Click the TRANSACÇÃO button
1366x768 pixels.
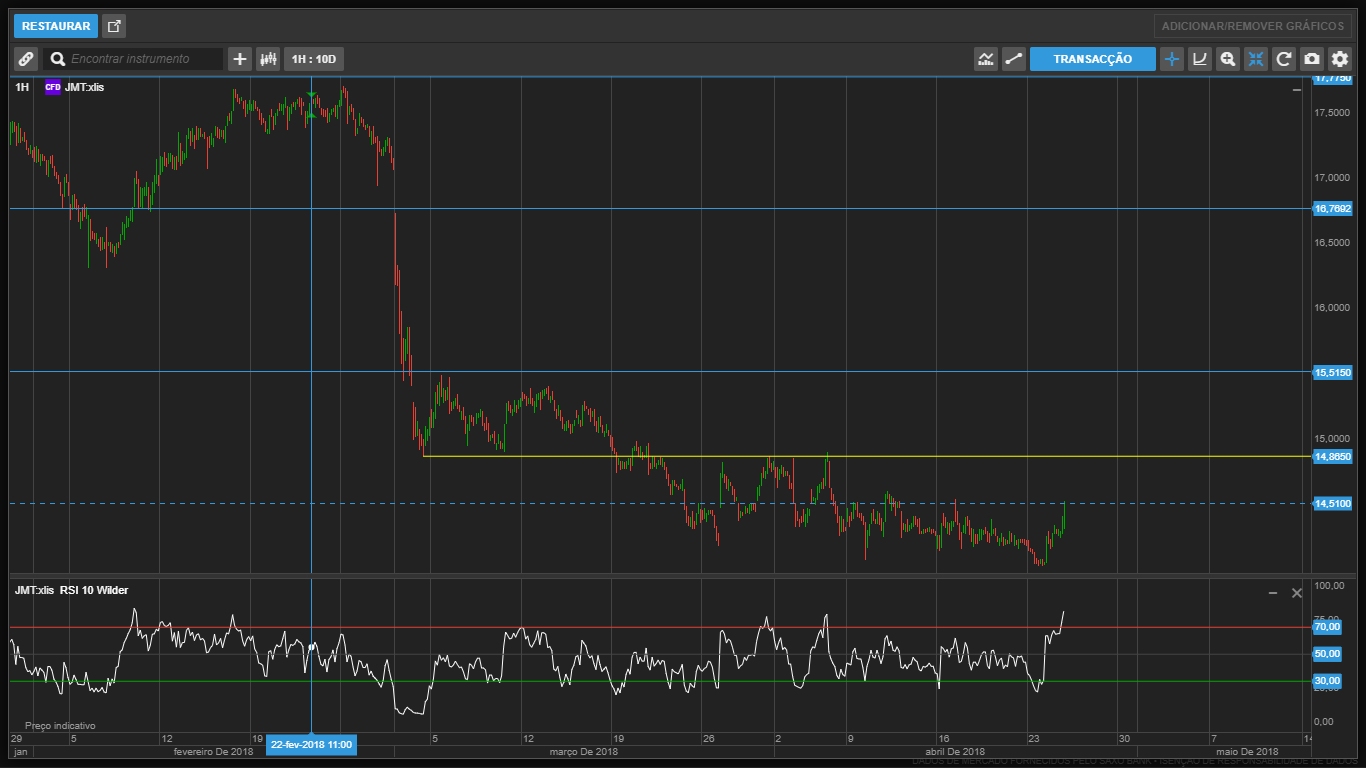click(x=1092, y=59)
